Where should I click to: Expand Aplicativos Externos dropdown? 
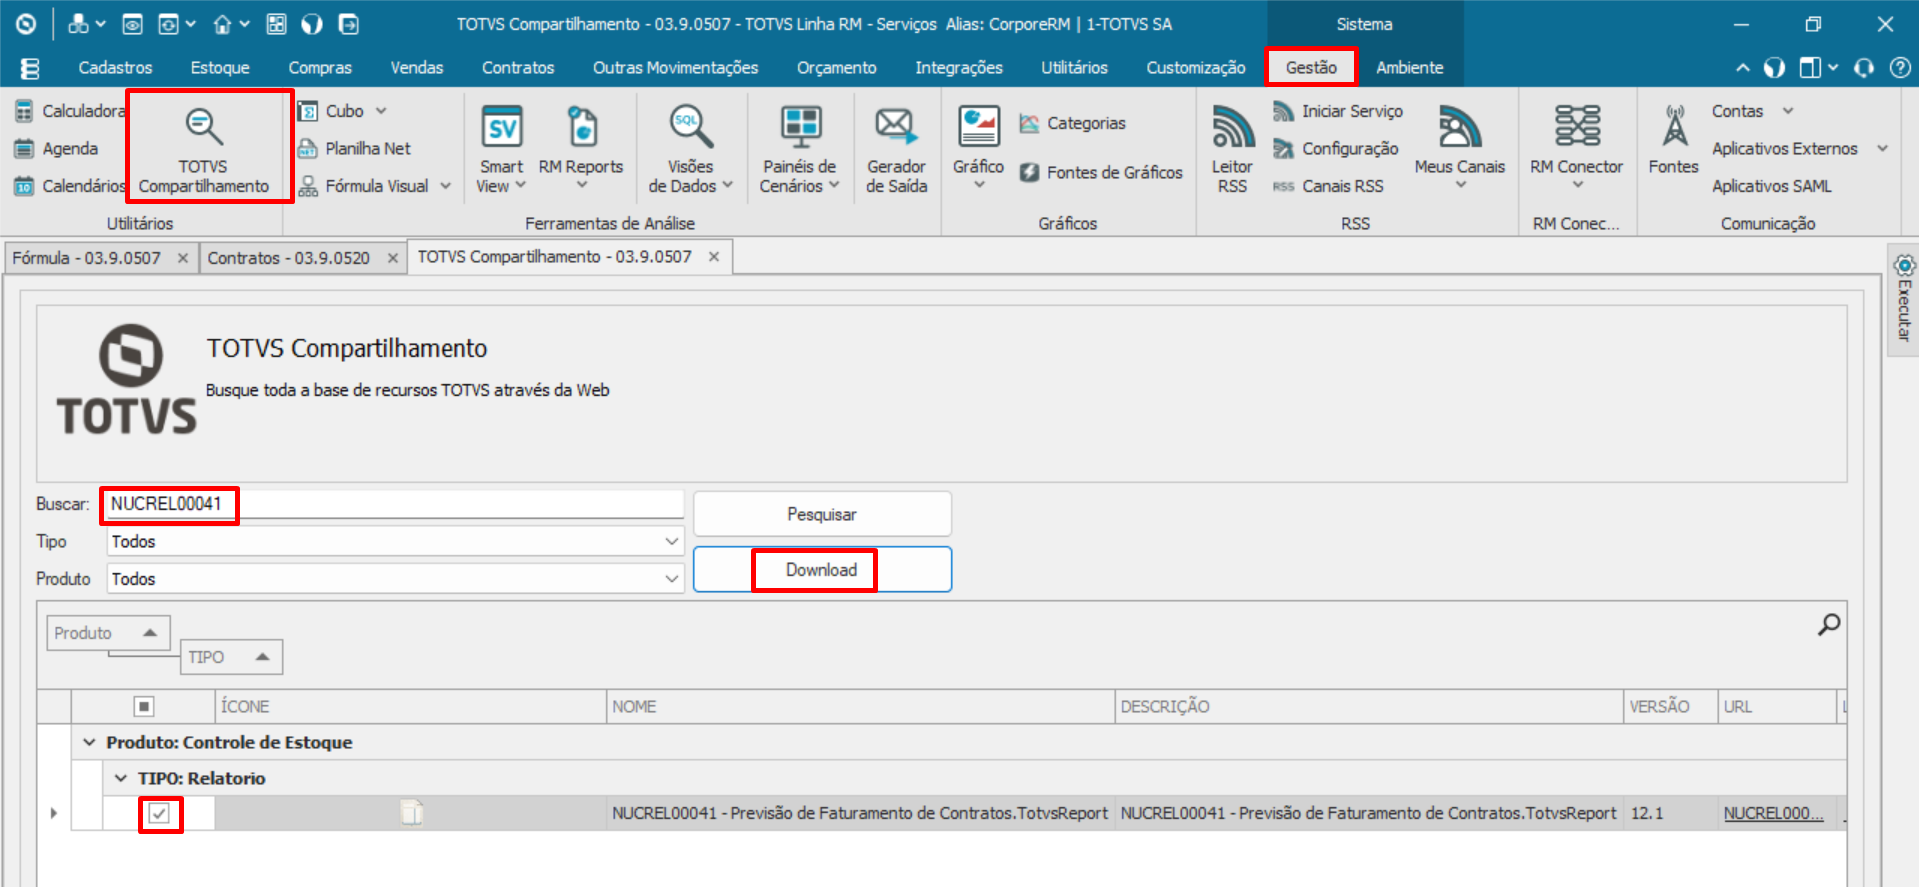tap(1883, 148)
